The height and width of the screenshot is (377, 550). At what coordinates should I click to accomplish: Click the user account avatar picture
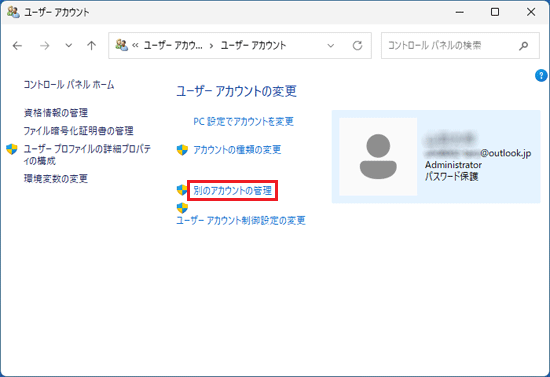(x=378, y=156)
